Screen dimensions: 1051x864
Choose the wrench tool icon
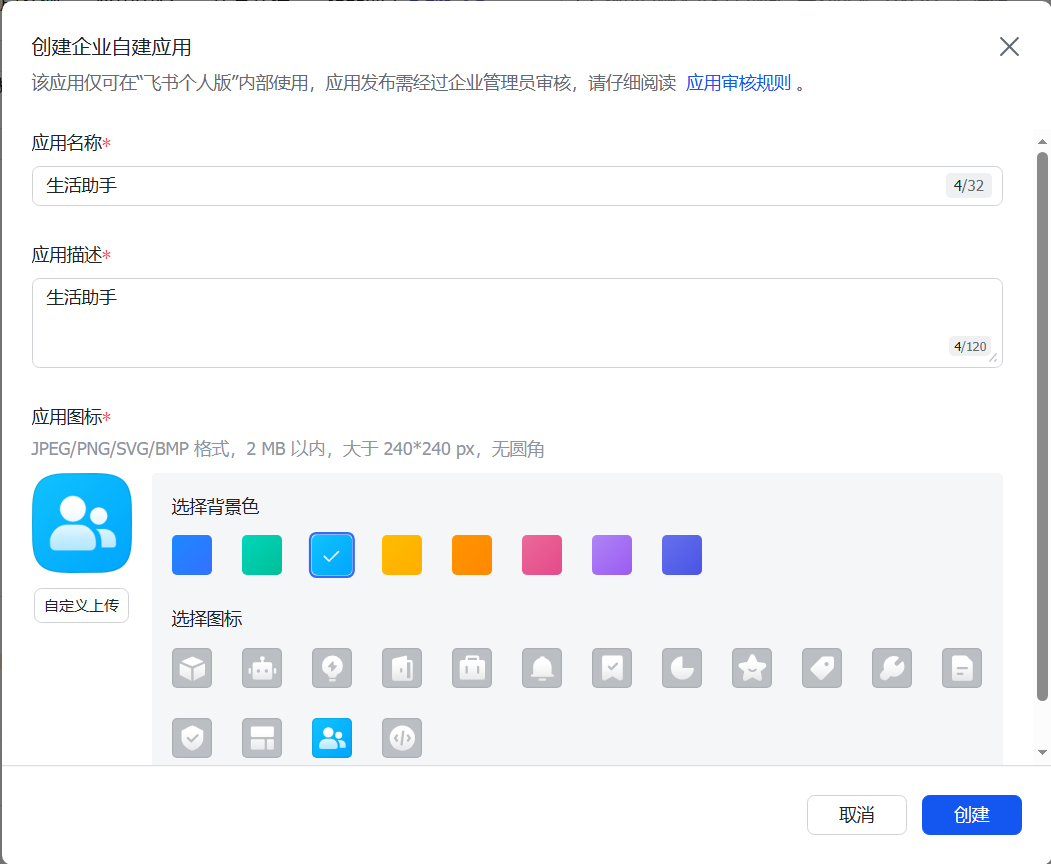892,668
